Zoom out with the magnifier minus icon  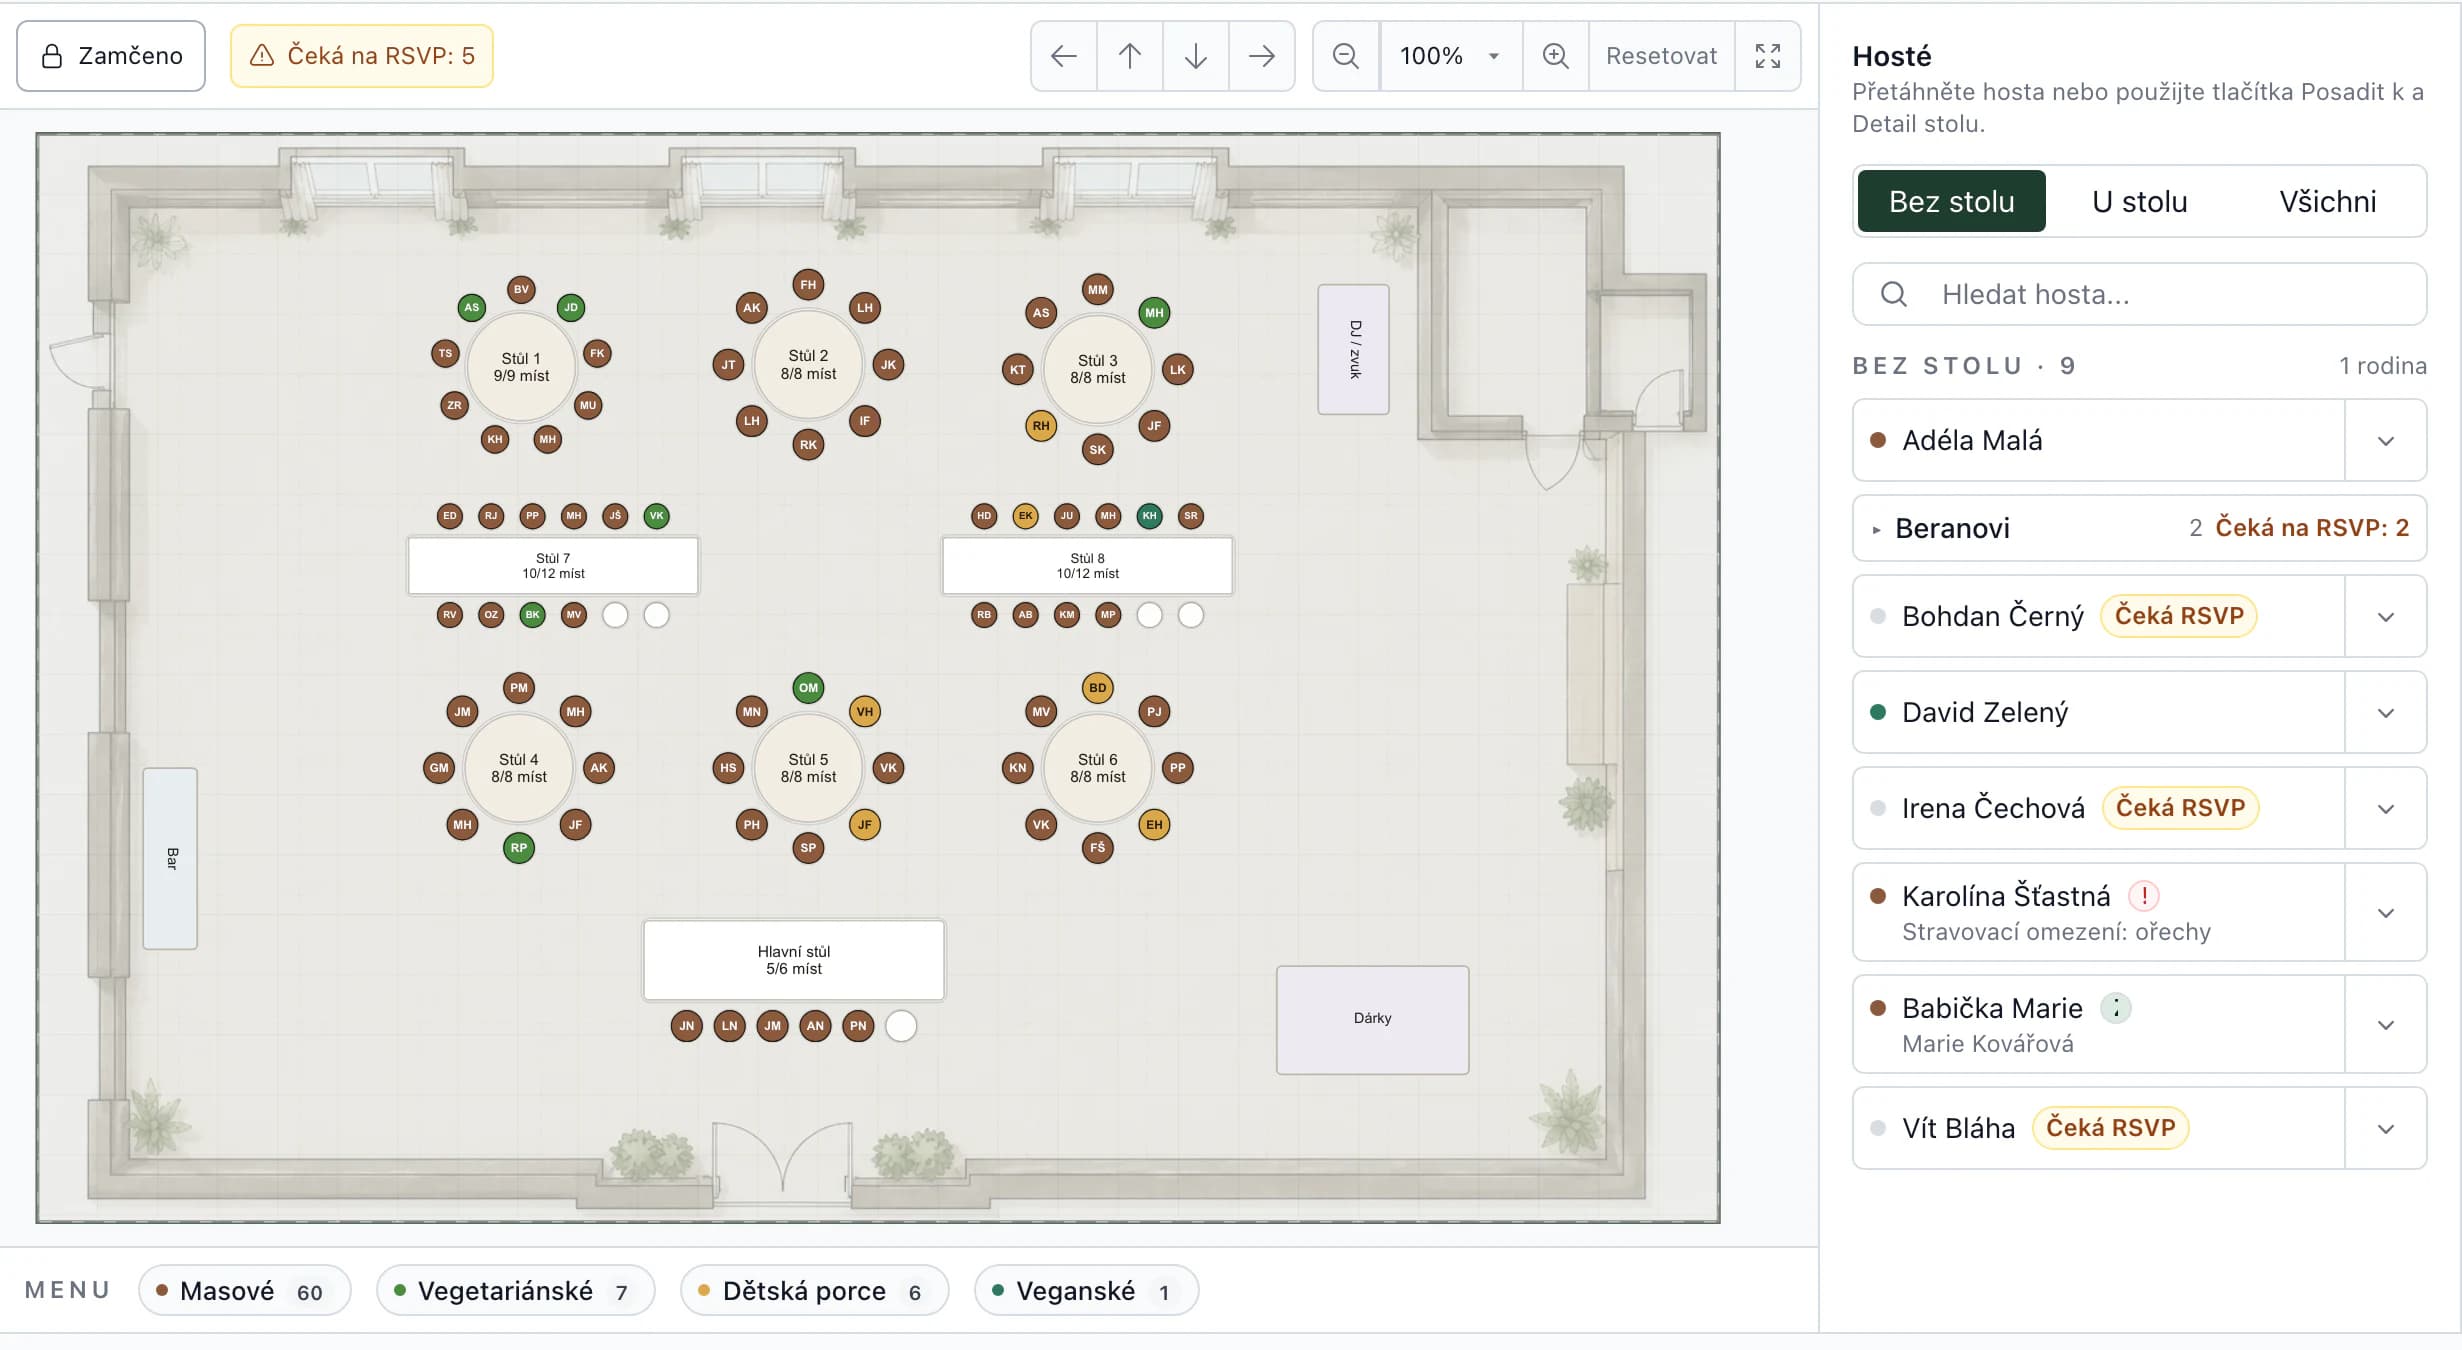[x=1346, y=56]
